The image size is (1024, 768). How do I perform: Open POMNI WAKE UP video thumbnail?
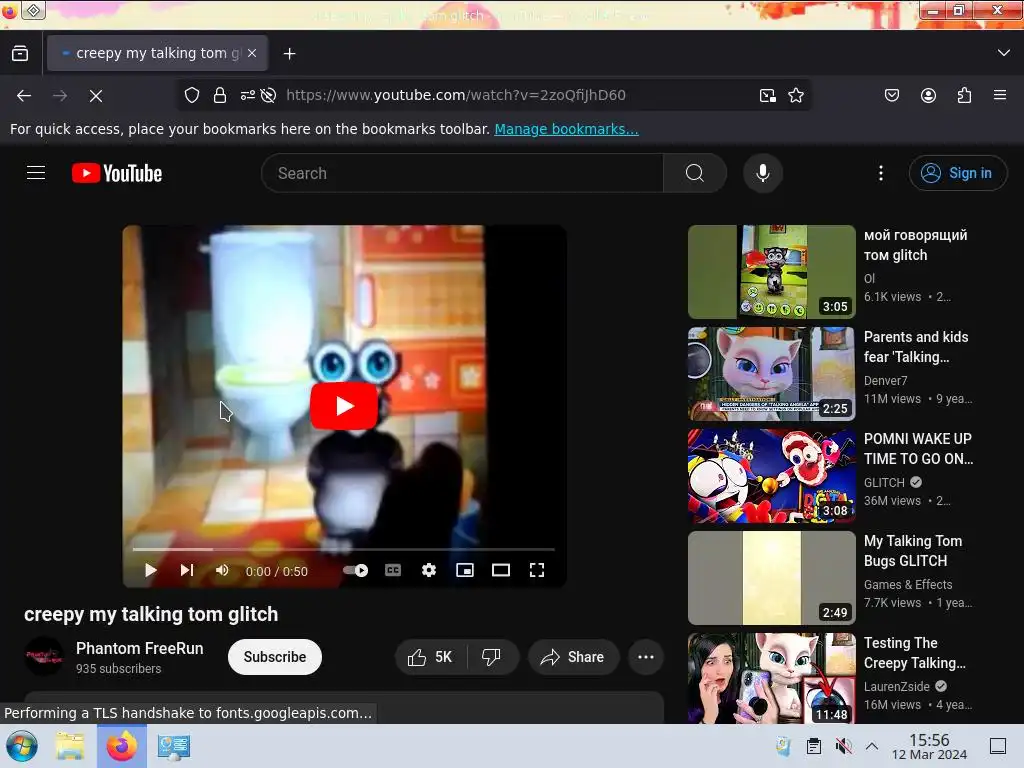pos(772,476)
